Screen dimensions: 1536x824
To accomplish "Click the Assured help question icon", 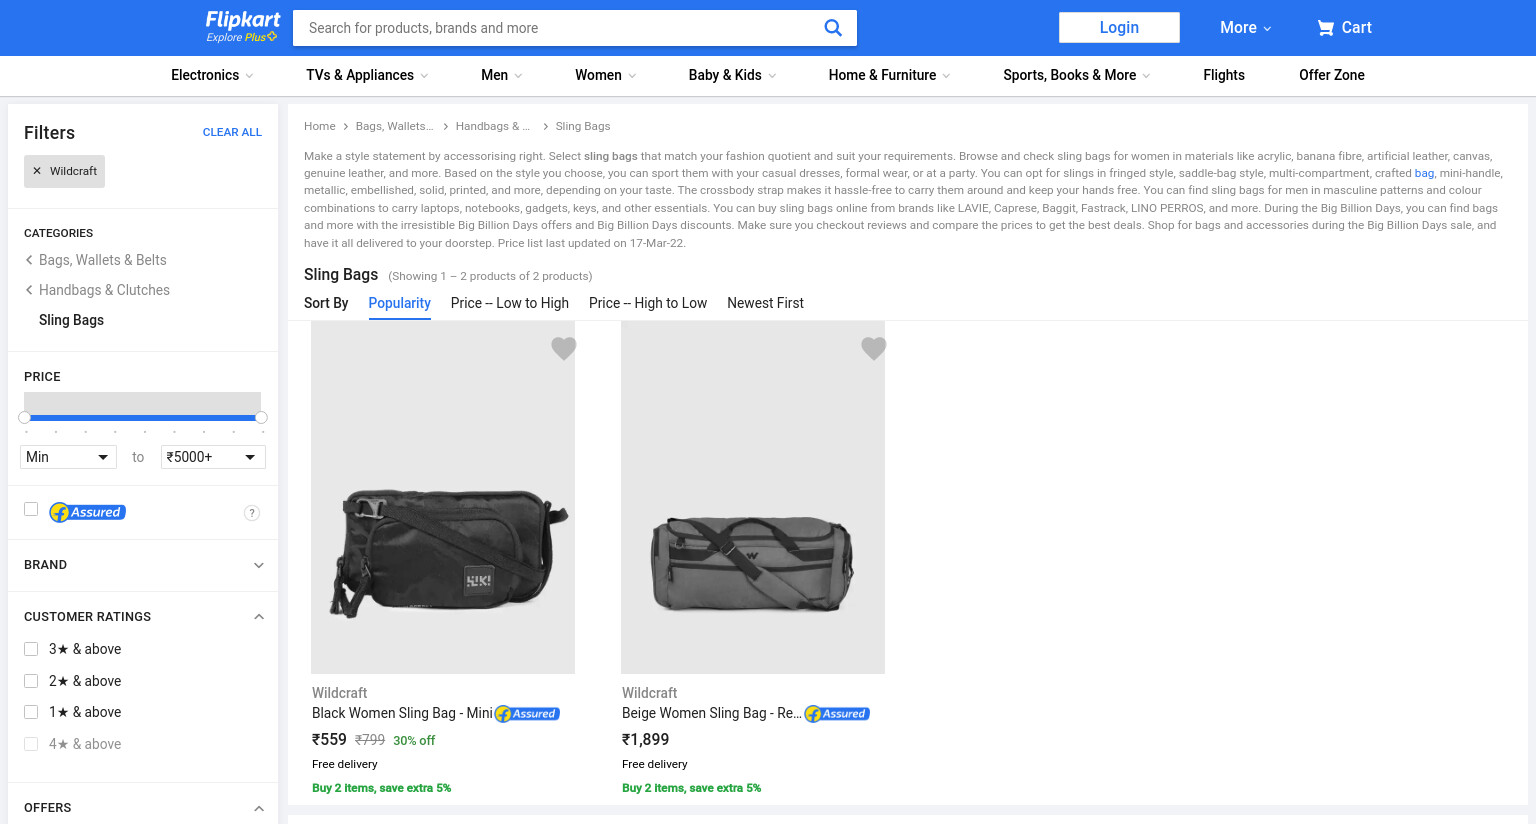I will 252,513.
